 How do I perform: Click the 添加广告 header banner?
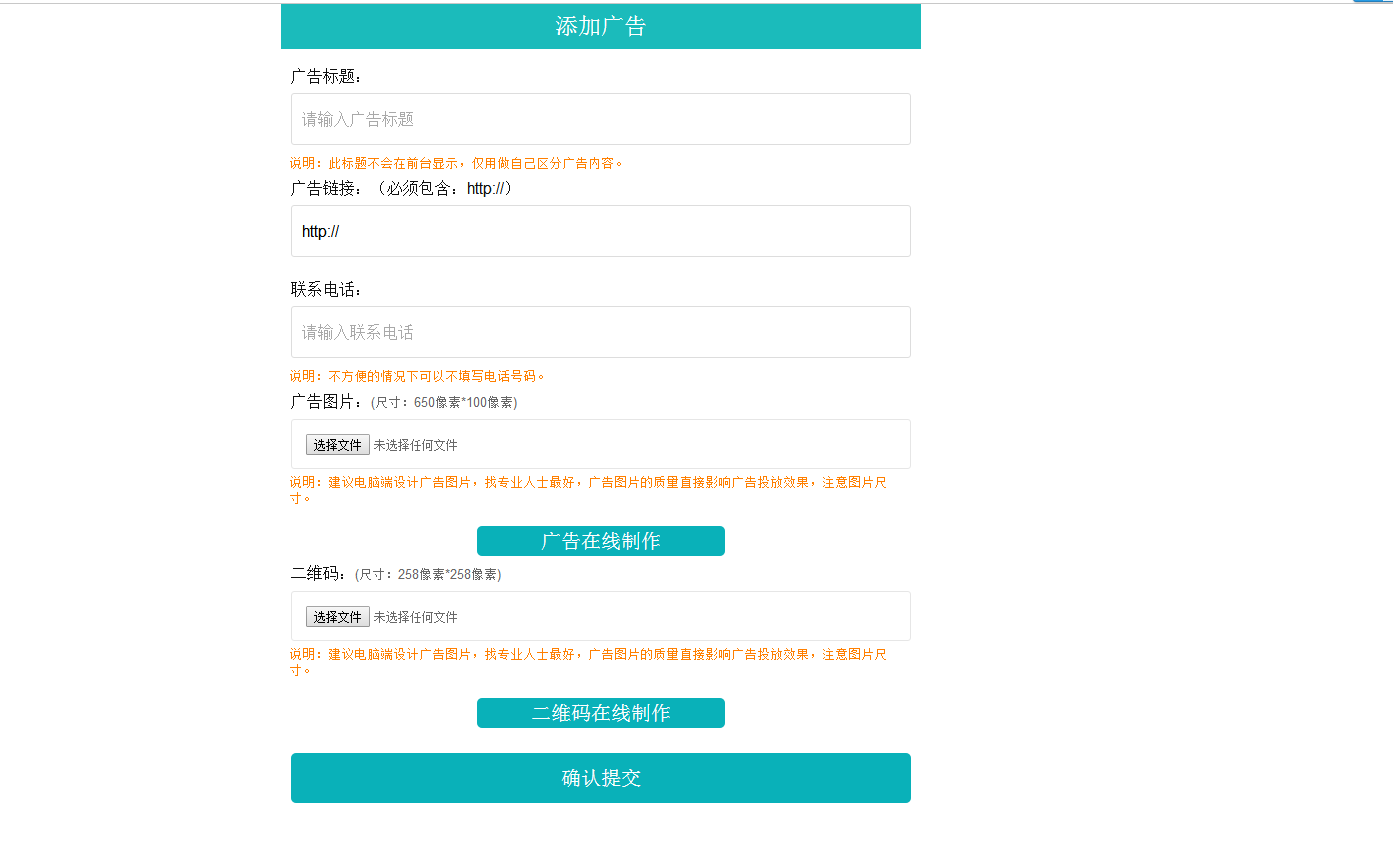(x=600, y=26)
